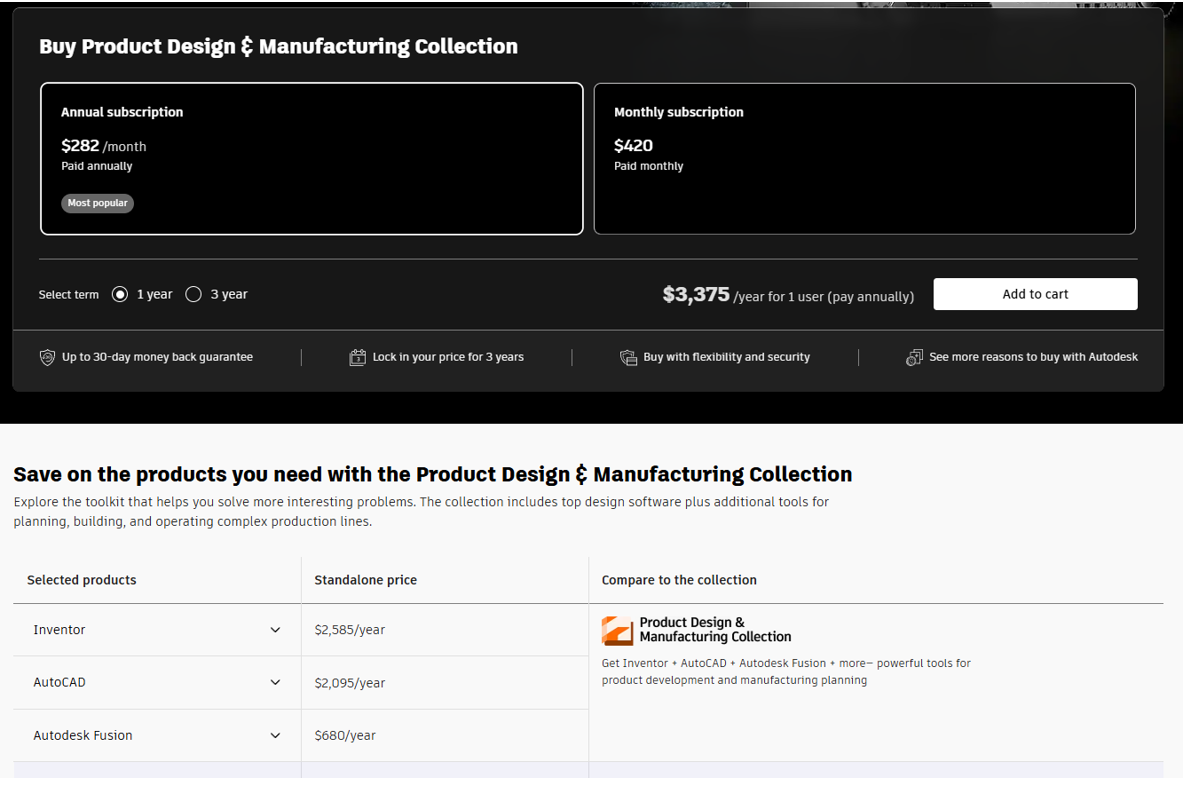Click the Most popular badge
1186x789 pixels.
click(98, 203)
